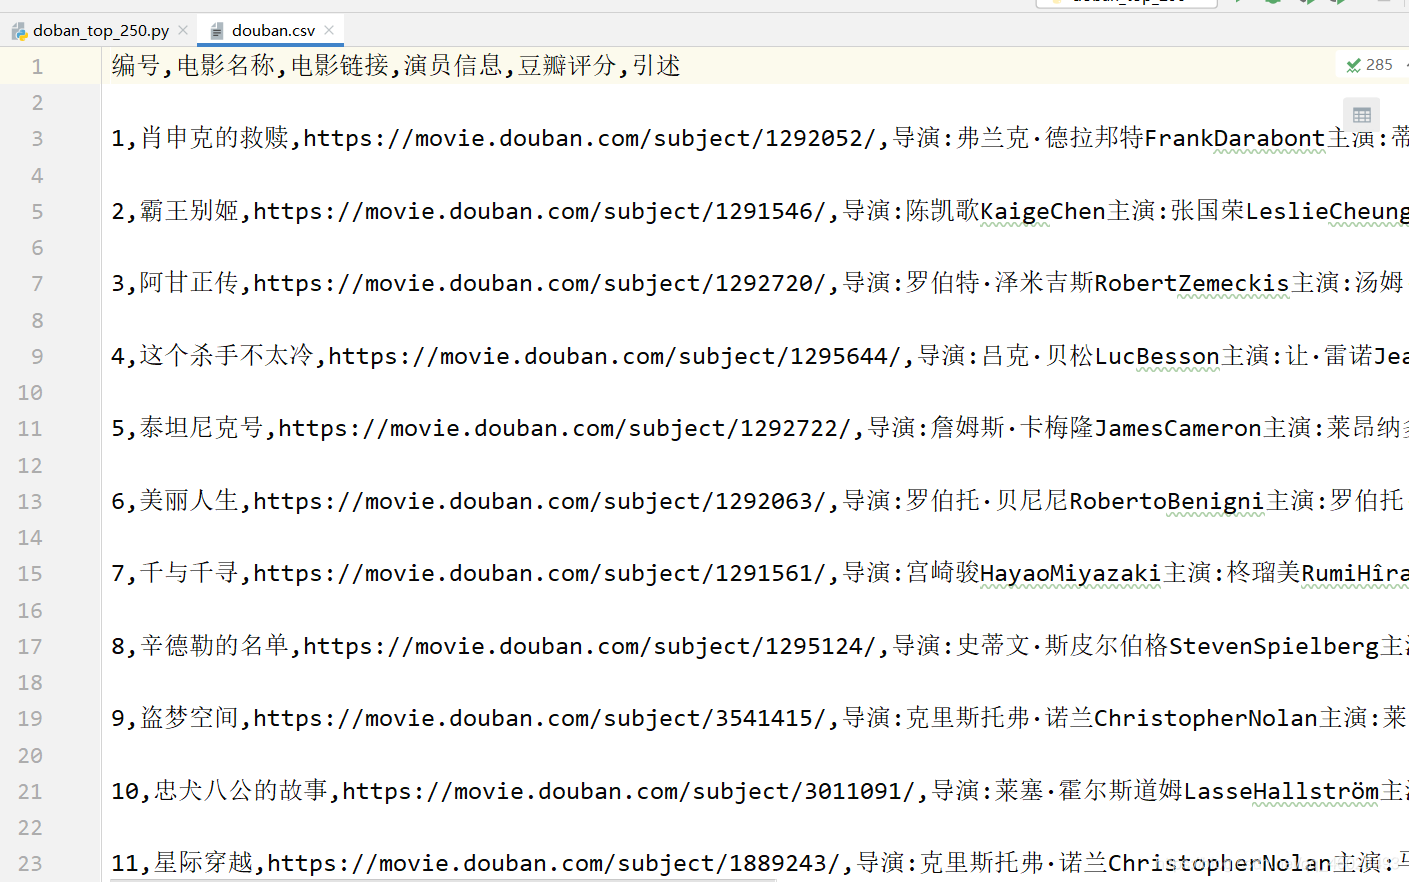1409x882 pixels.
Task: Click the URL ending in subject/1292722/
Action: (565, 428)
